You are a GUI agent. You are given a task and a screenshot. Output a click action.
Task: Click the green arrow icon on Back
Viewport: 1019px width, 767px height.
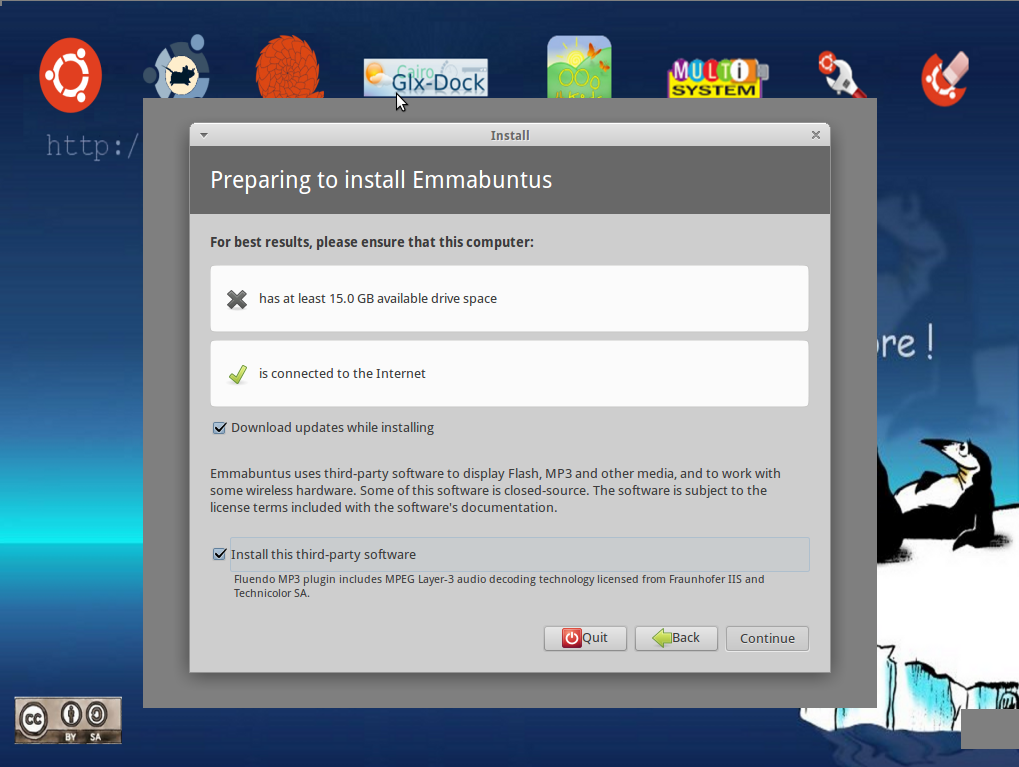tap(662, 638)
